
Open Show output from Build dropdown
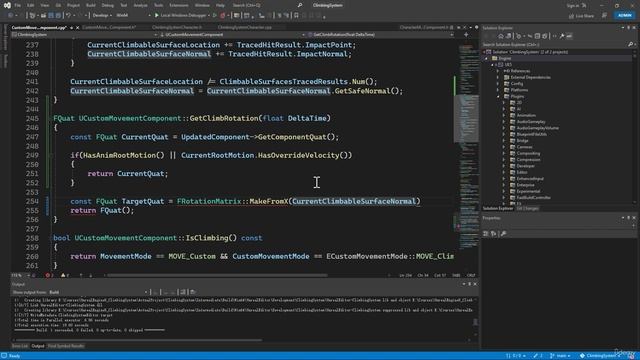98,292
